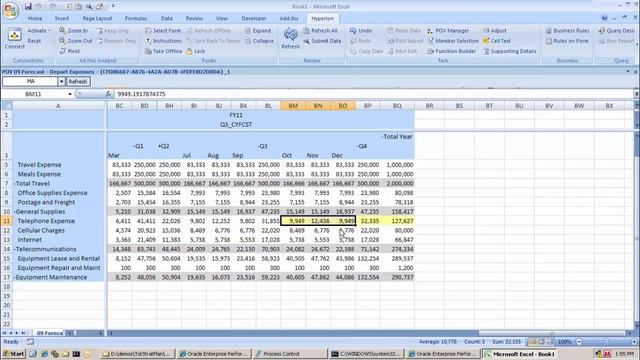Image resolution: width=640 pixels, height=360 pixels.
Task: Open Select Form
Action: point(162,31)
